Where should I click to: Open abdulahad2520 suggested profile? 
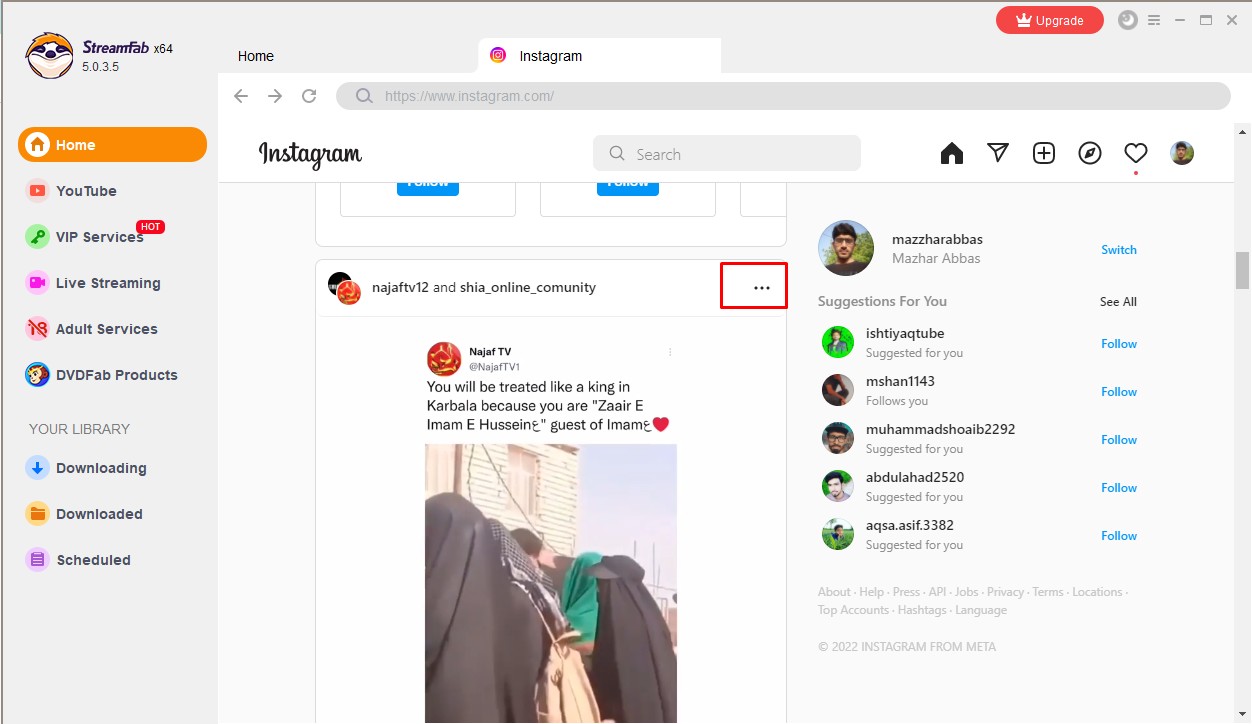pos(915,478)
